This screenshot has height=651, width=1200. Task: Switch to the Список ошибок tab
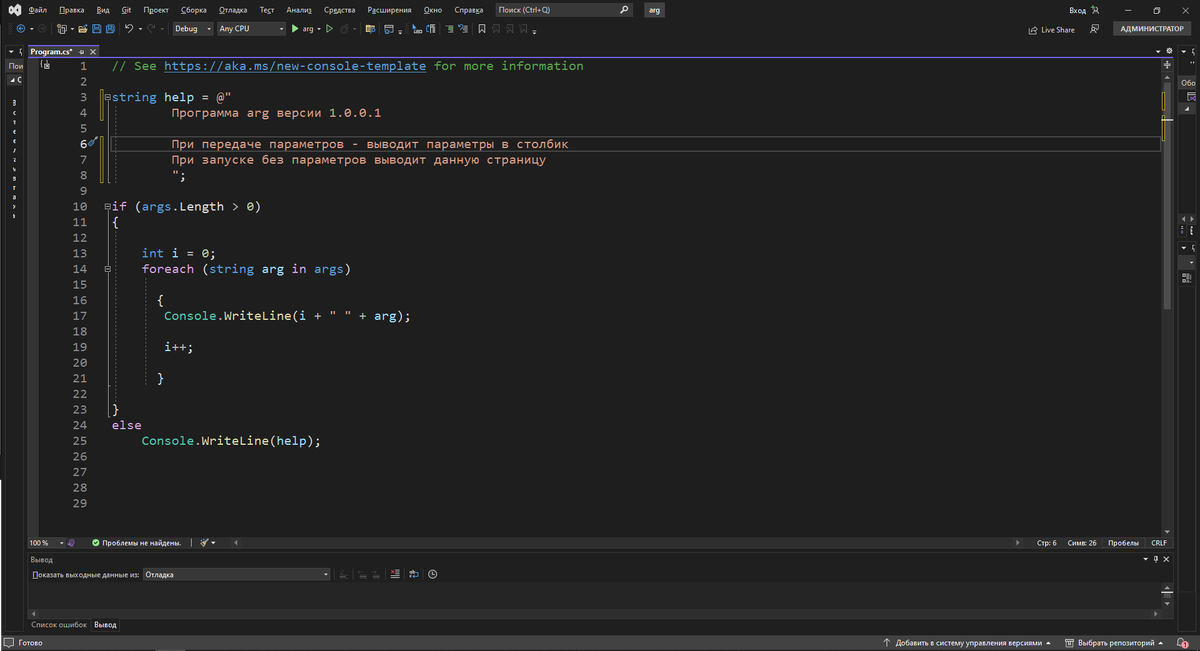tap(59, 624)
